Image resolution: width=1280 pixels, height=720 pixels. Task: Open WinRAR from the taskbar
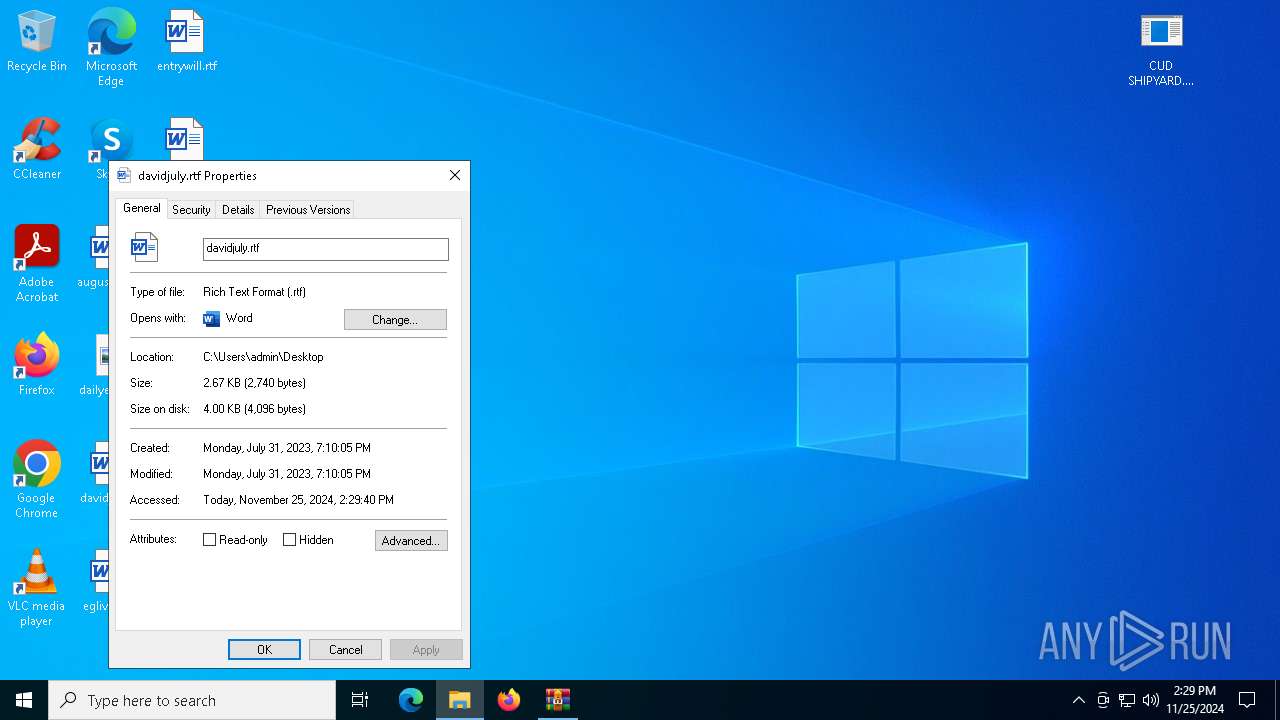click(558, 700)
